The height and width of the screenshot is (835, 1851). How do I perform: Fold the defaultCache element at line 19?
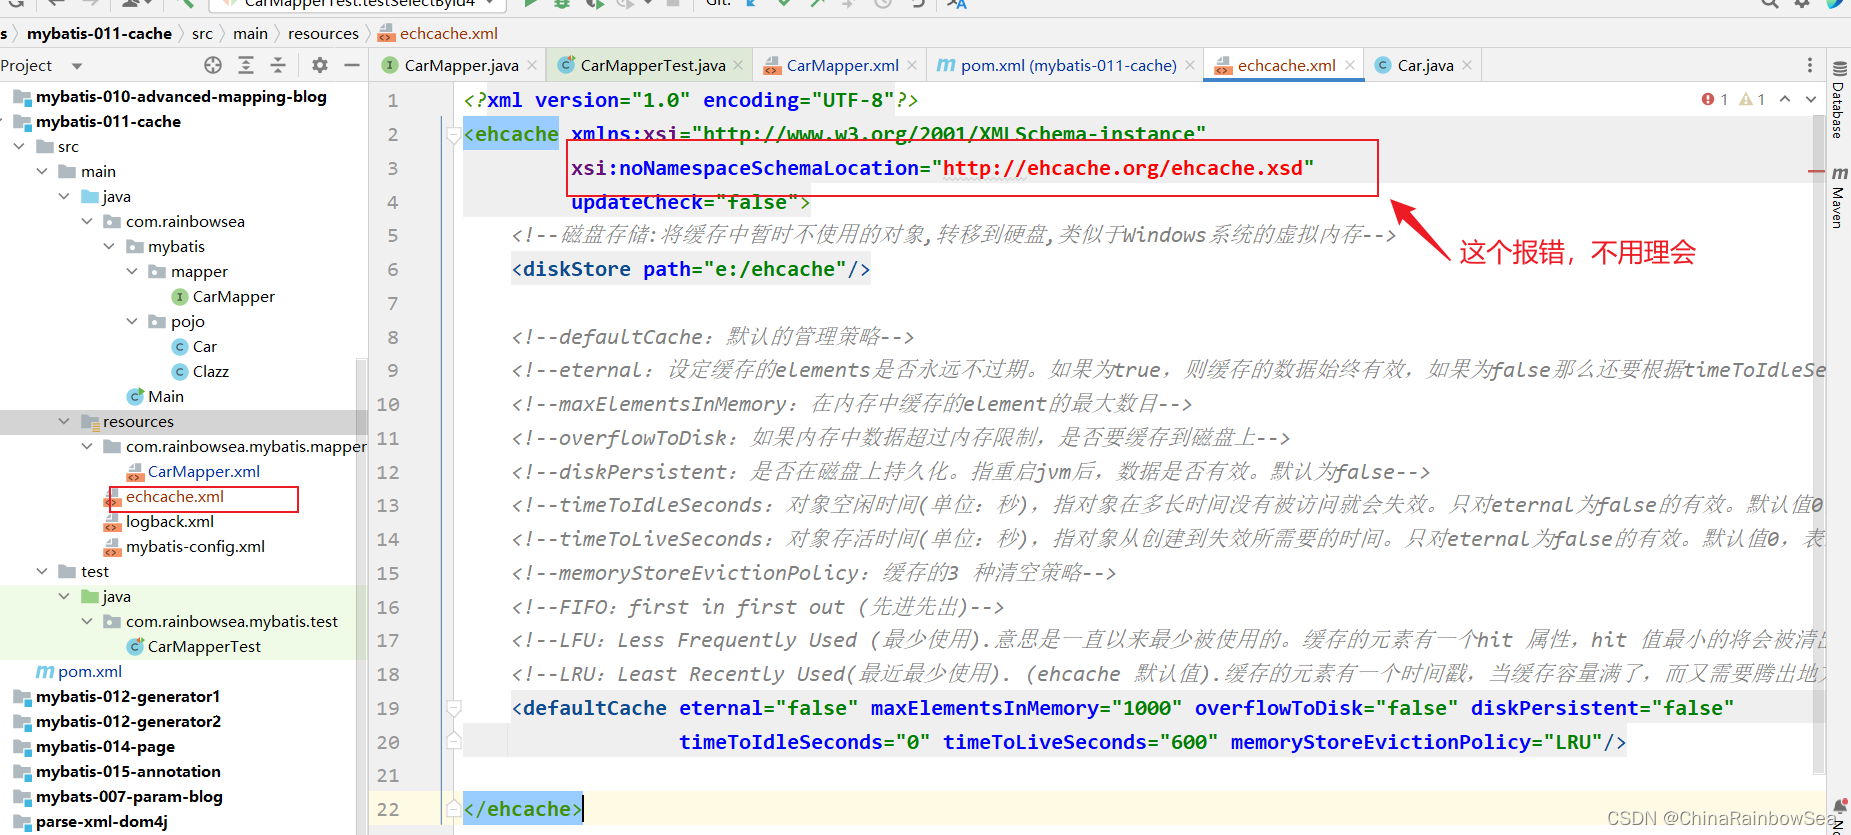coord(453,709)
